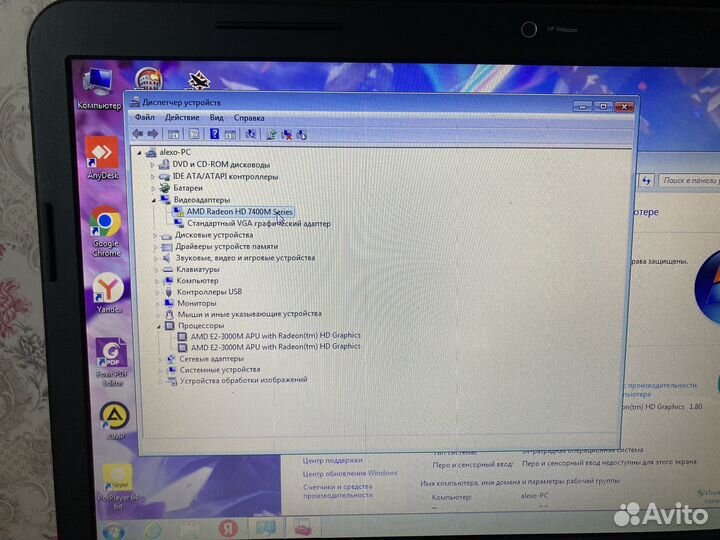Expand the Батареи category
720x540 pixels.
tap(153, 188)
